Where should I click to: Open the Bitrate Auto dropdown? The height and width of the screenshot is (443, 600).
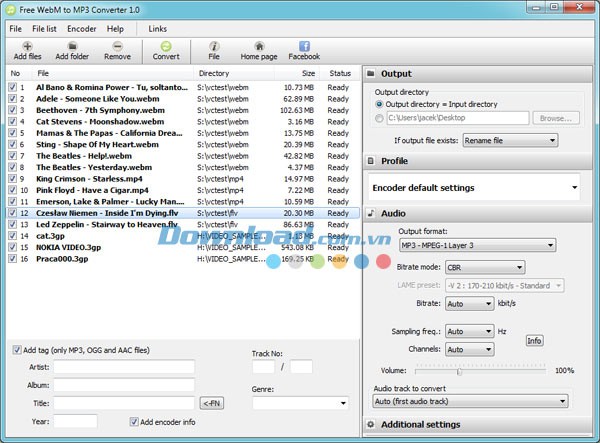(x=470, y=304)
